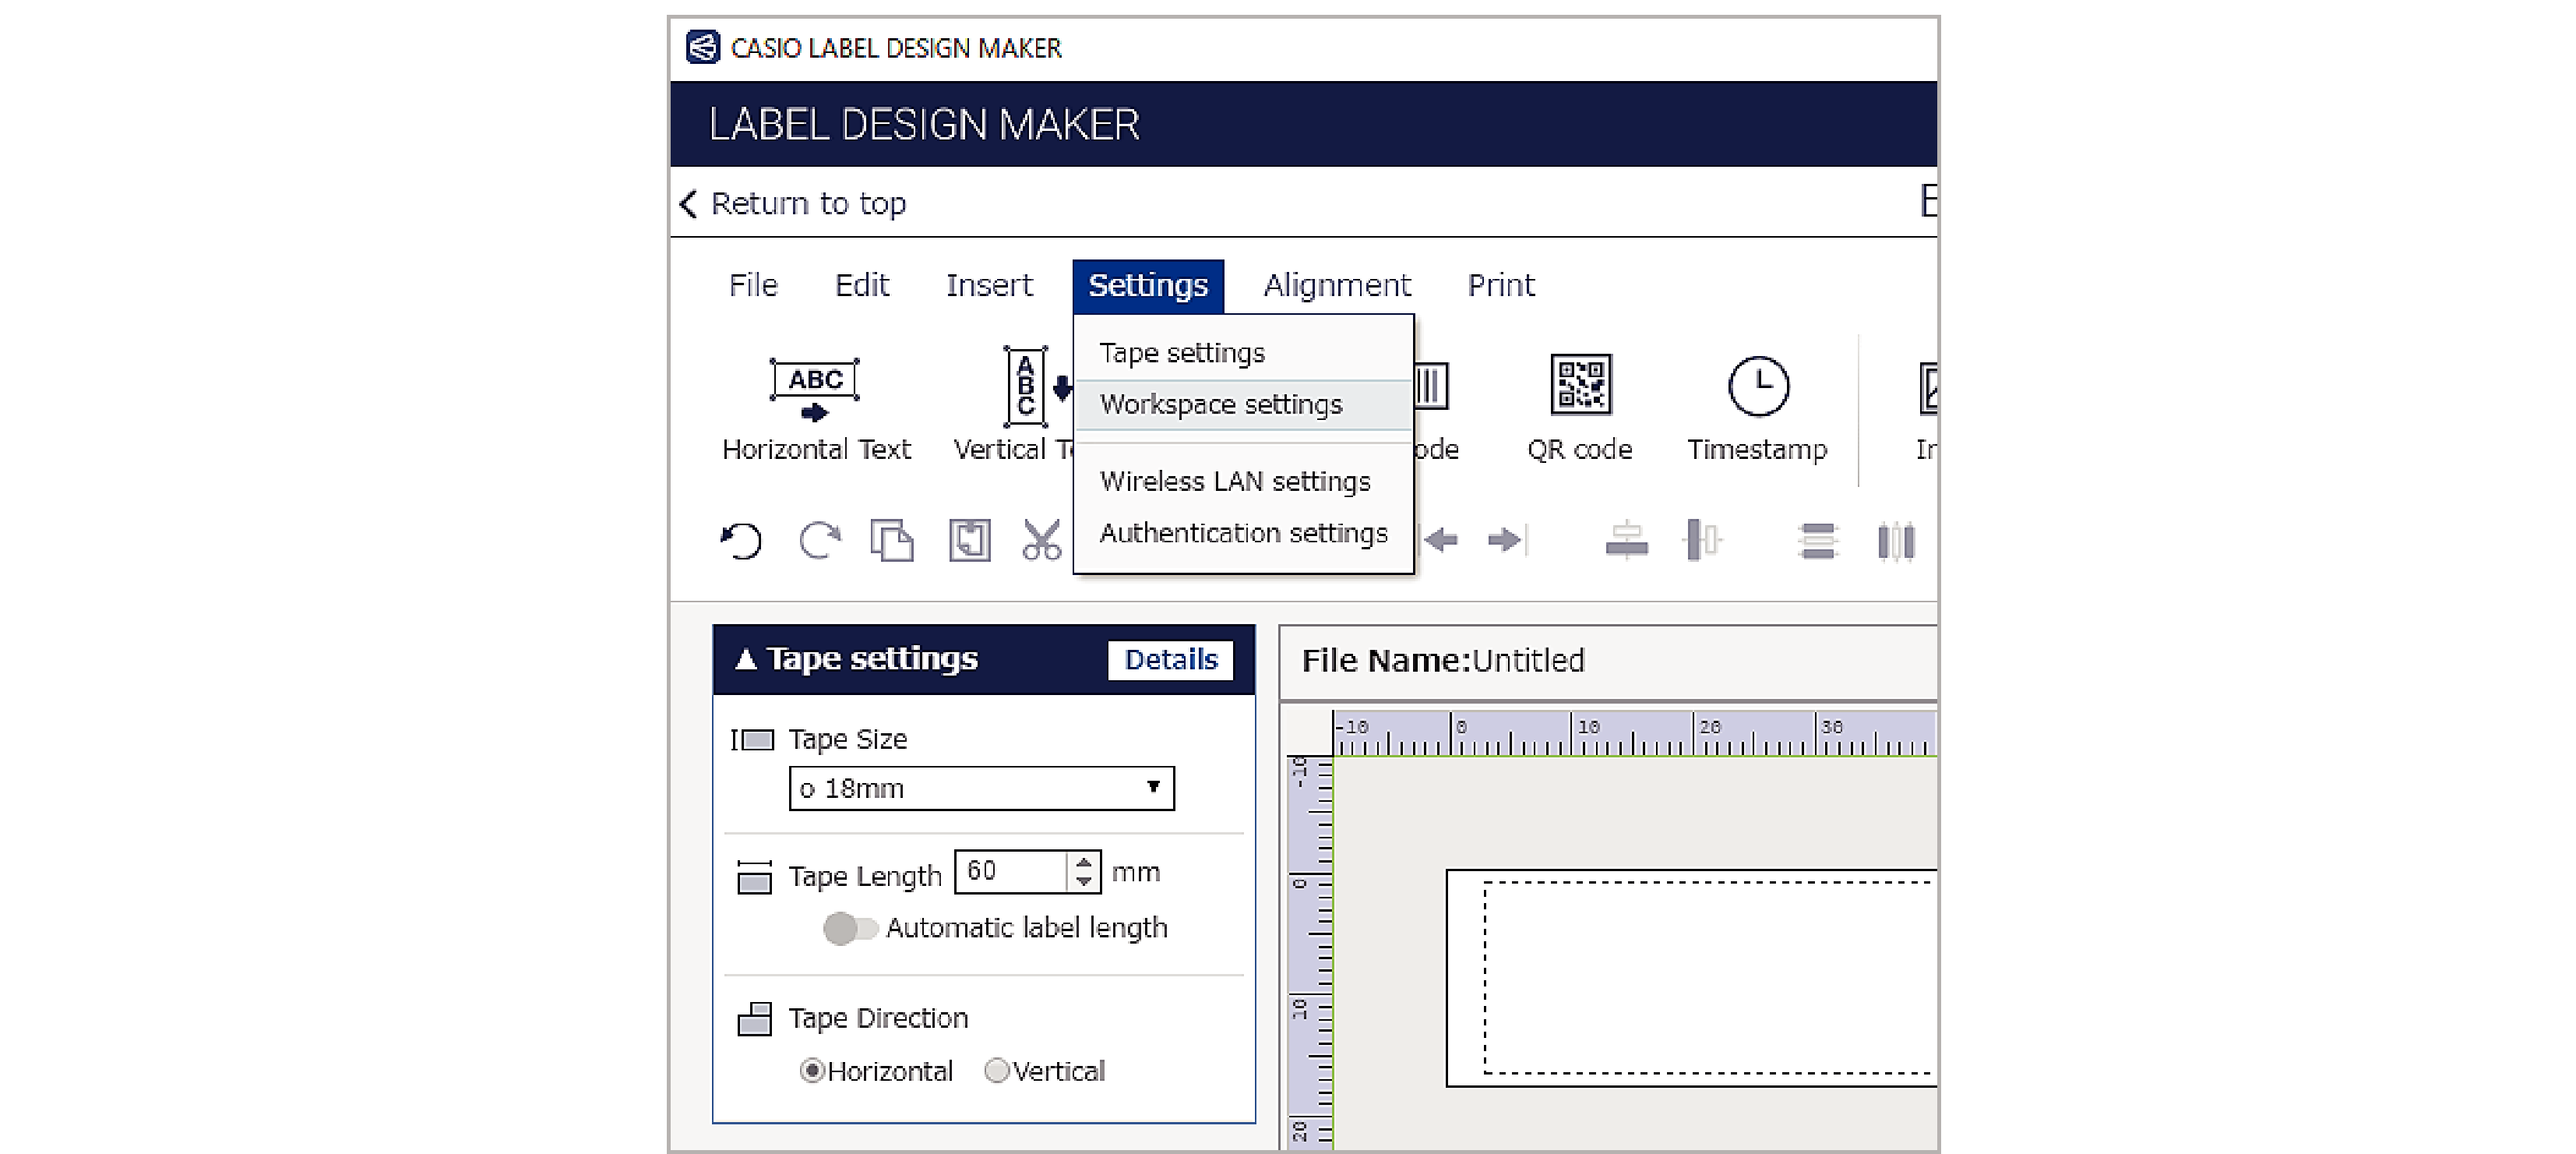2576x1154 pixels.
Task: Click the align-to-right-edge arrow icon
Action: (1507, 541)
